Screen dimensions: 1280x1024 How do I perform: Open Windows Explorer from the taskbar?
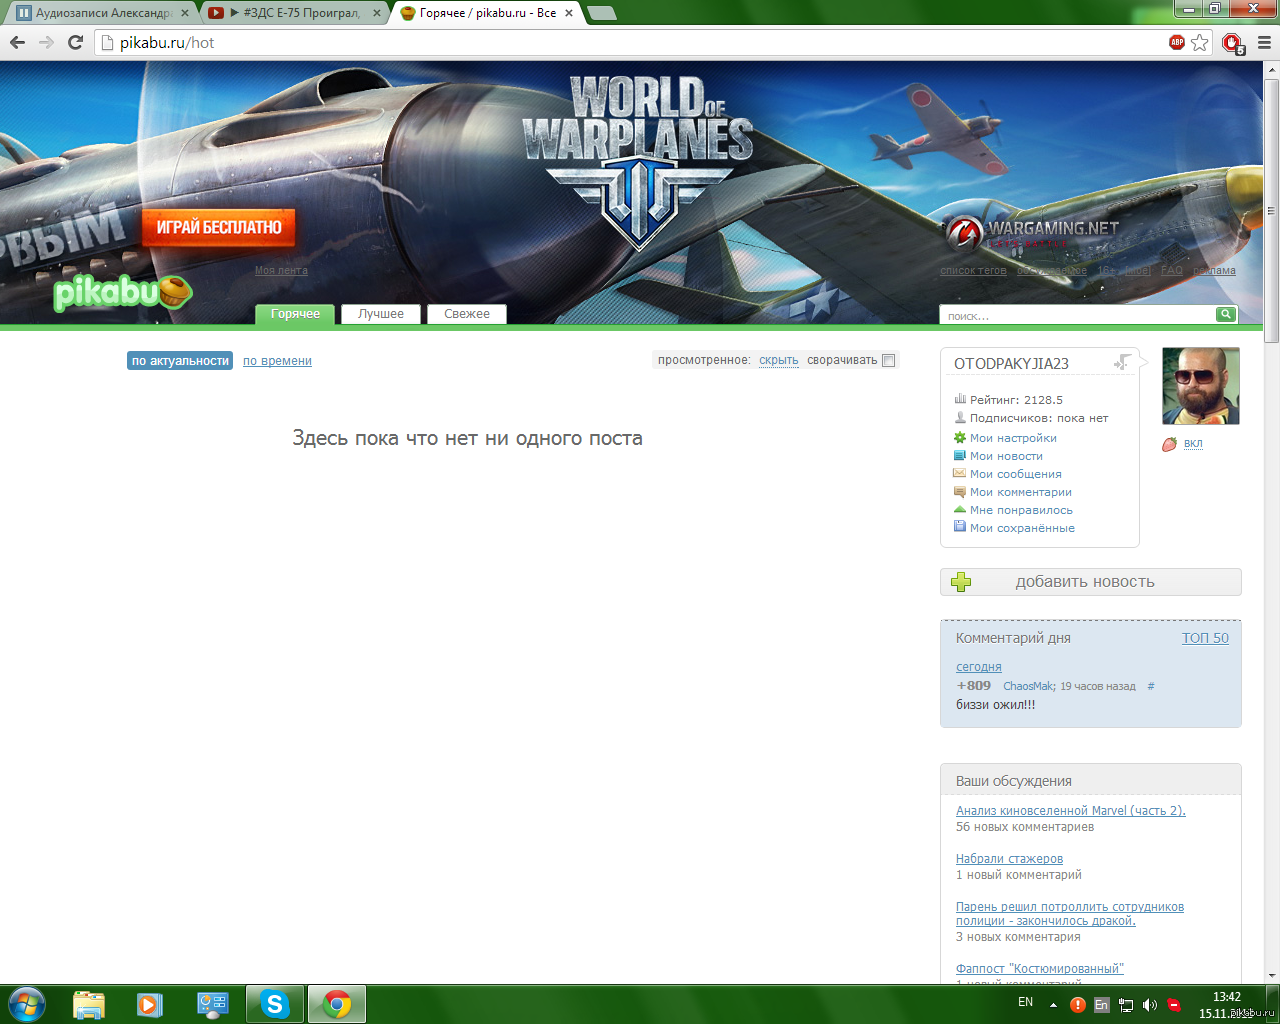tap(89, 1004)
